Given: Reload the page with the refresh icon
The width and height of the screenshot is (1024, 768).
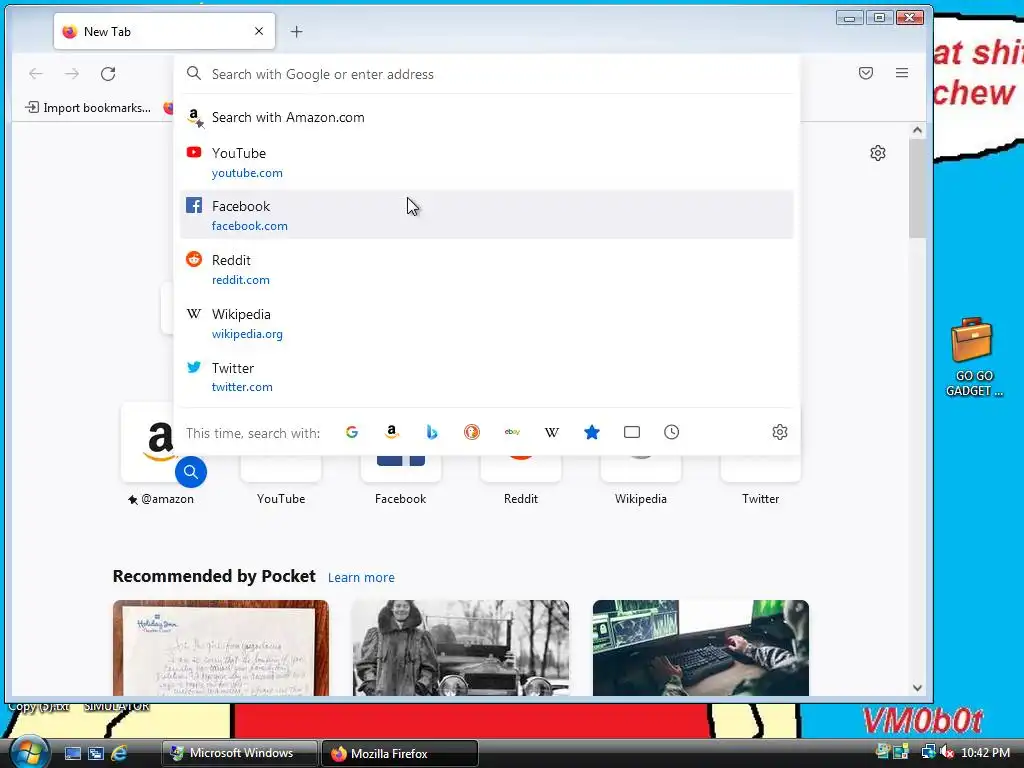Looking at the screenshot, I should click(x=108, y=74).
